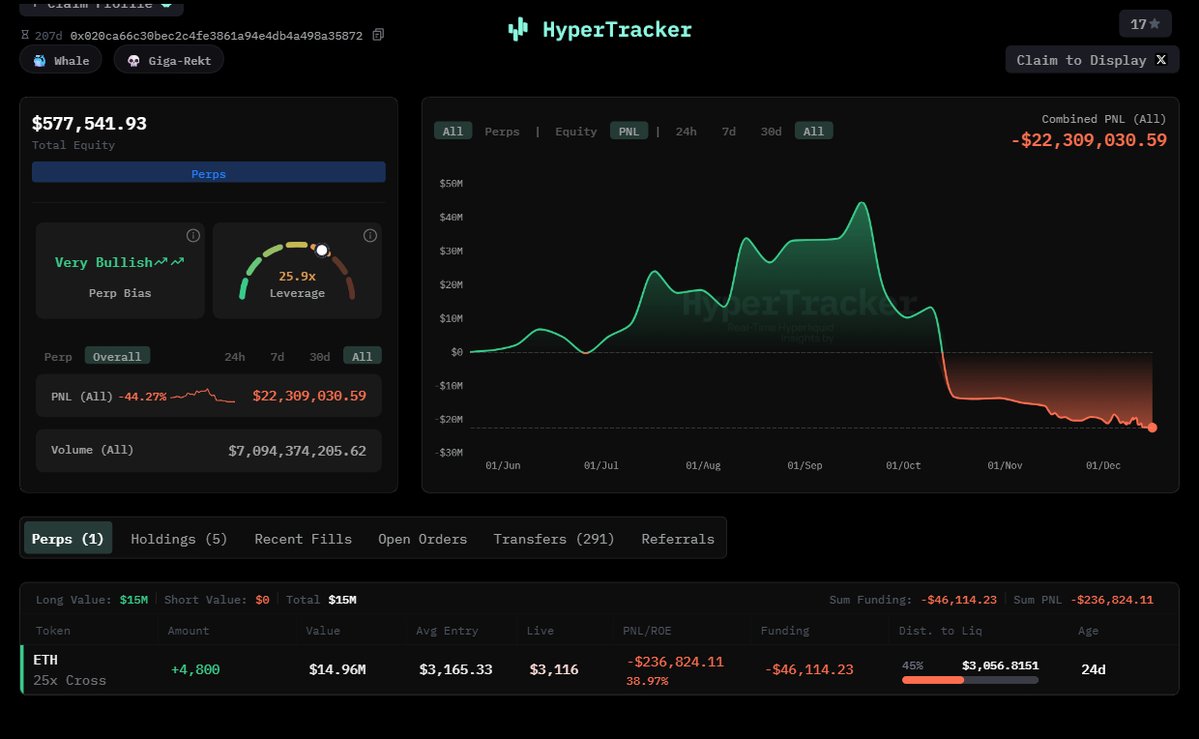Select 30d range in stats panel
Viewport: 1199px width, 739px height.
click(x=320, y=356)
